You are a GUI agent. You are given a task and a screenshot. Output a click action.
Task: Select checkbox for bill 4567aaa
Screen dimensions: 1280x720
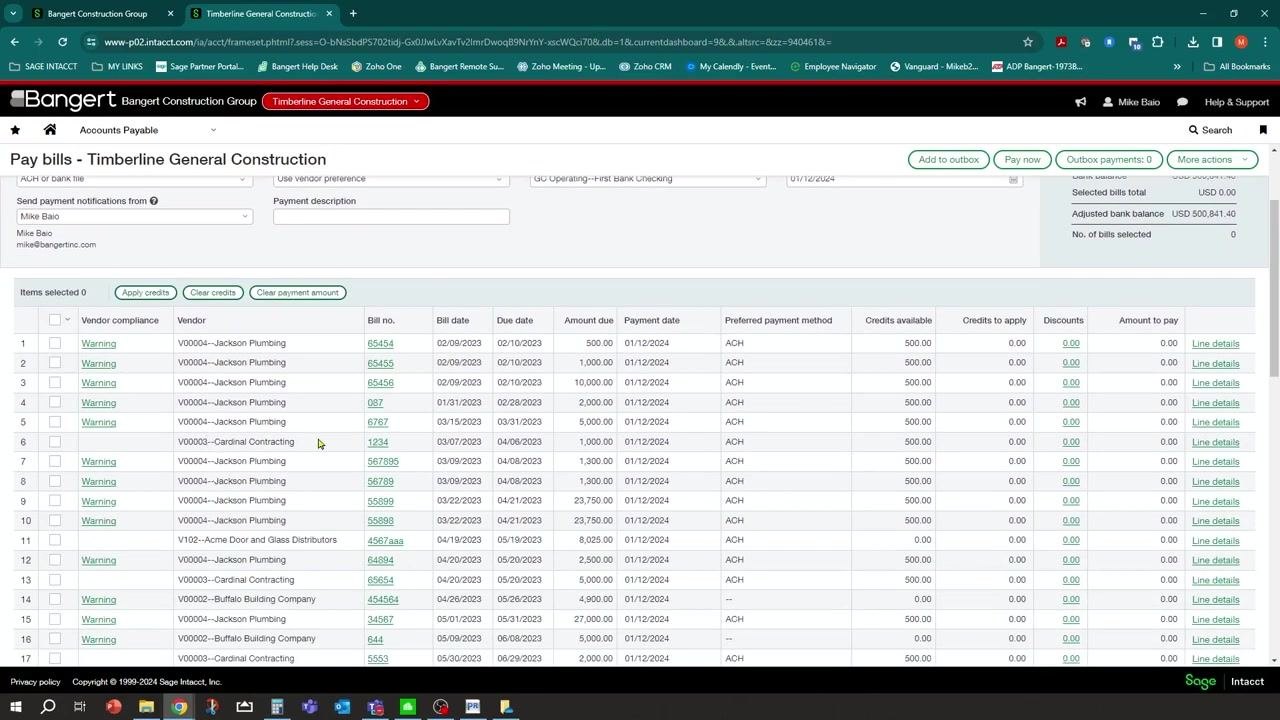[x=55, y=540]
